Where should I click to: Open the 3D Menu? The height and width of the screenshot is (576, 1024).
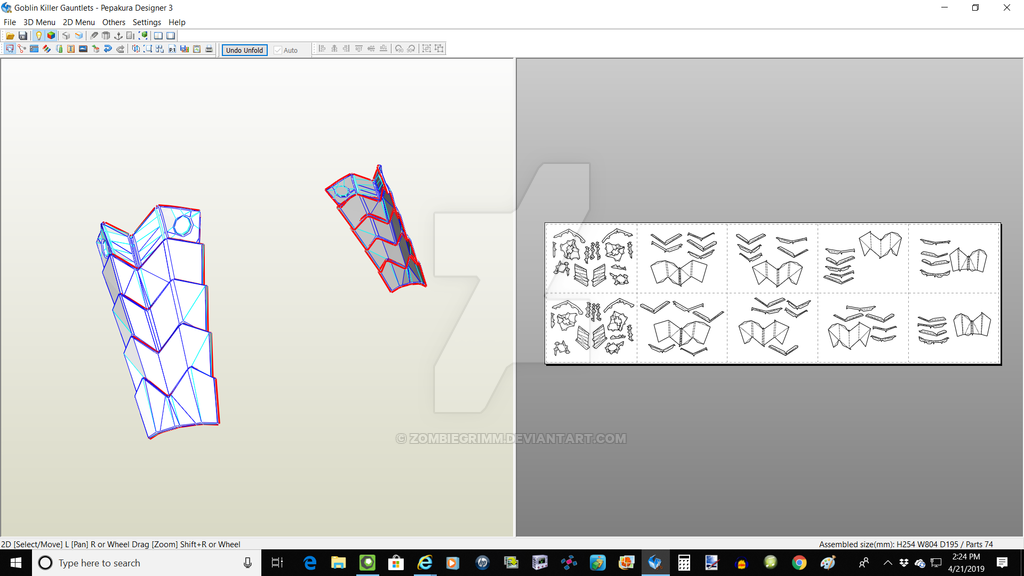[x=39, y=22]
